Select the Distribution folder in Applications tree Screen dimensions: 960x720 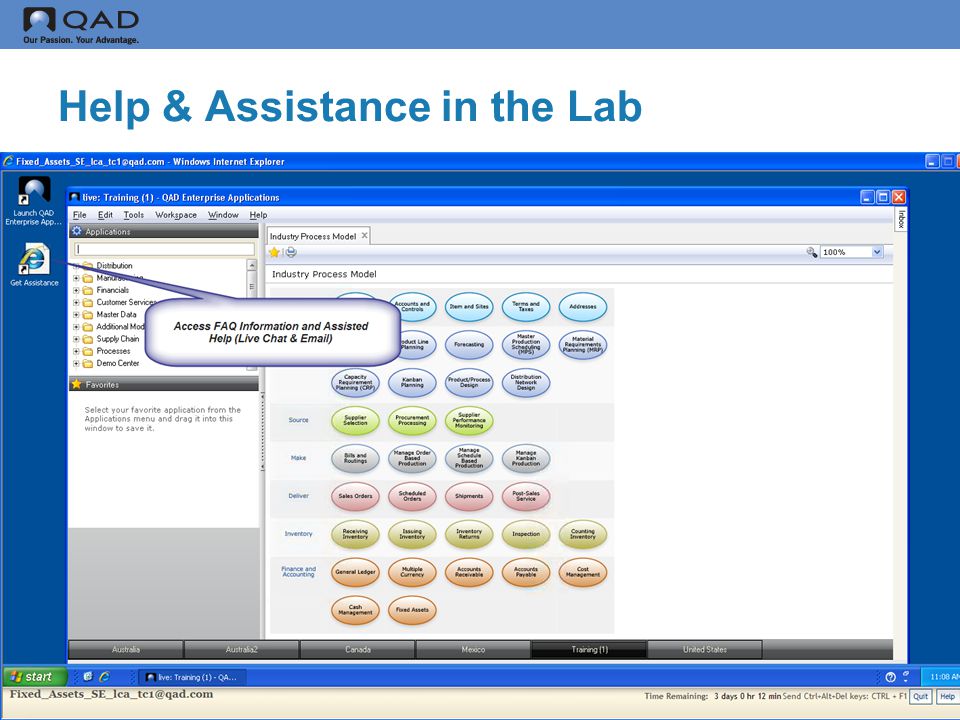114,266
